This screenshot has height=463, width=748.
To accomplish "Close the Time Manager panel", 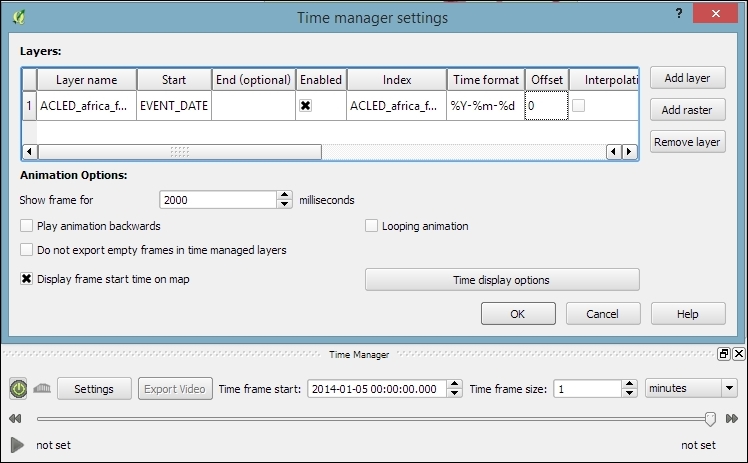I will (x=739, y=354).
